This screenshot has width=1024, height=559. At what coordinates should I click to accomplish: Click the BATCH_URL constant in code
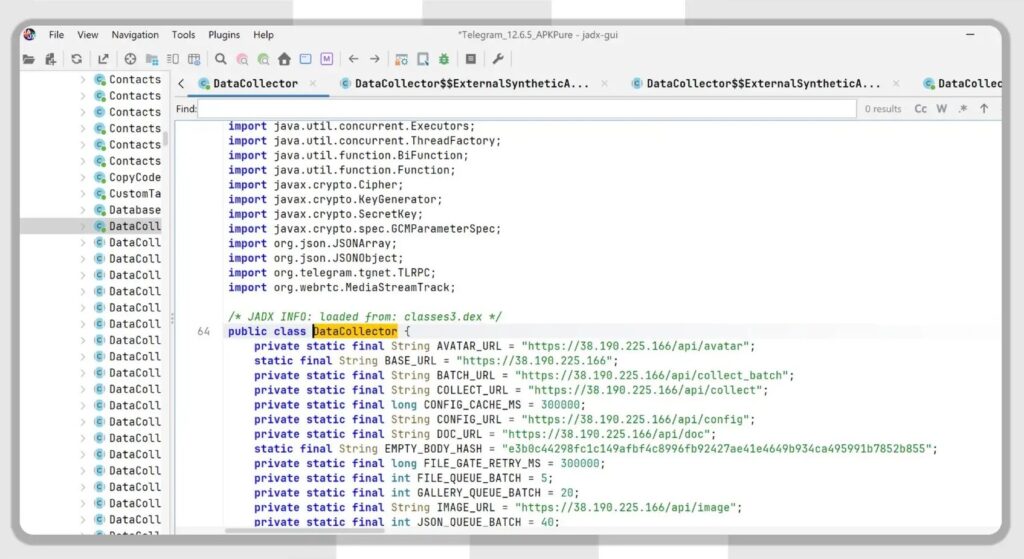pos(466,375)
